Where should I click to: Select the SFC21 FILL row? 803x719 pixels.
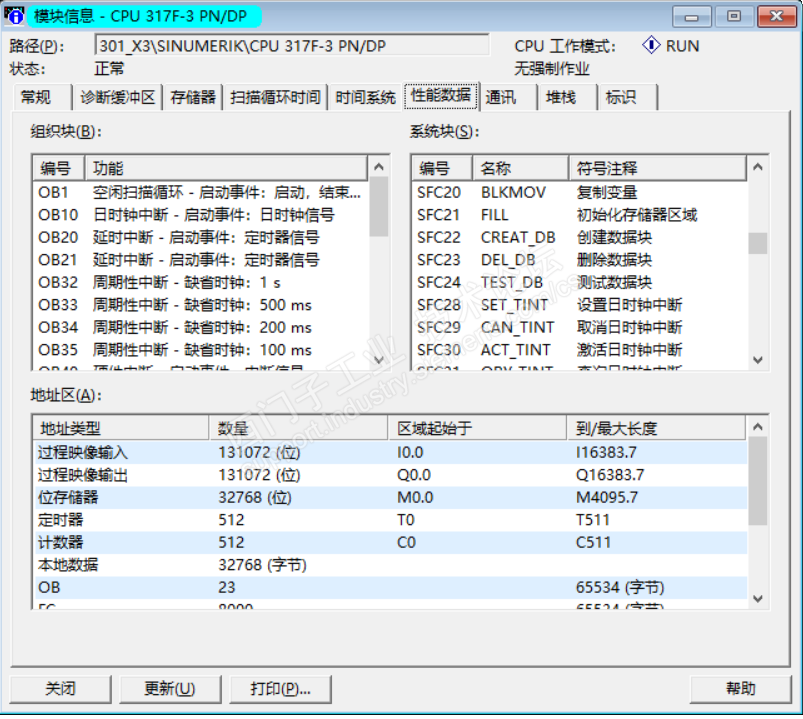(x=580, y=215)
